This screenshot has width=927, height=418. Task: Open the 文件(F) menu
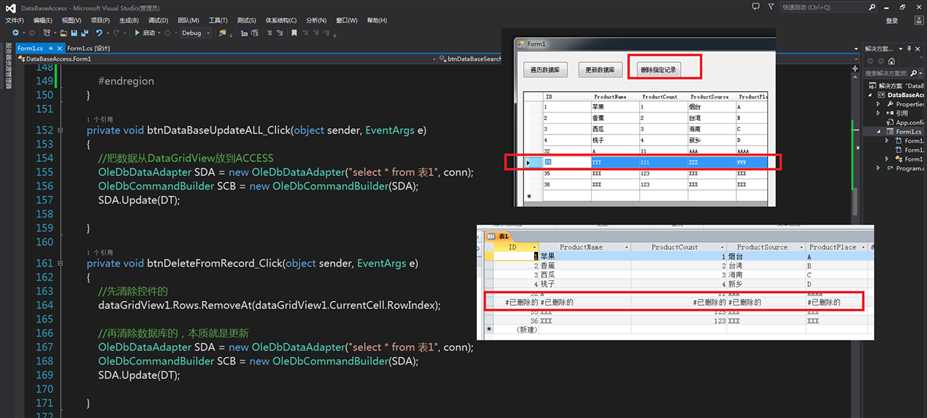[x=14, y=20]
